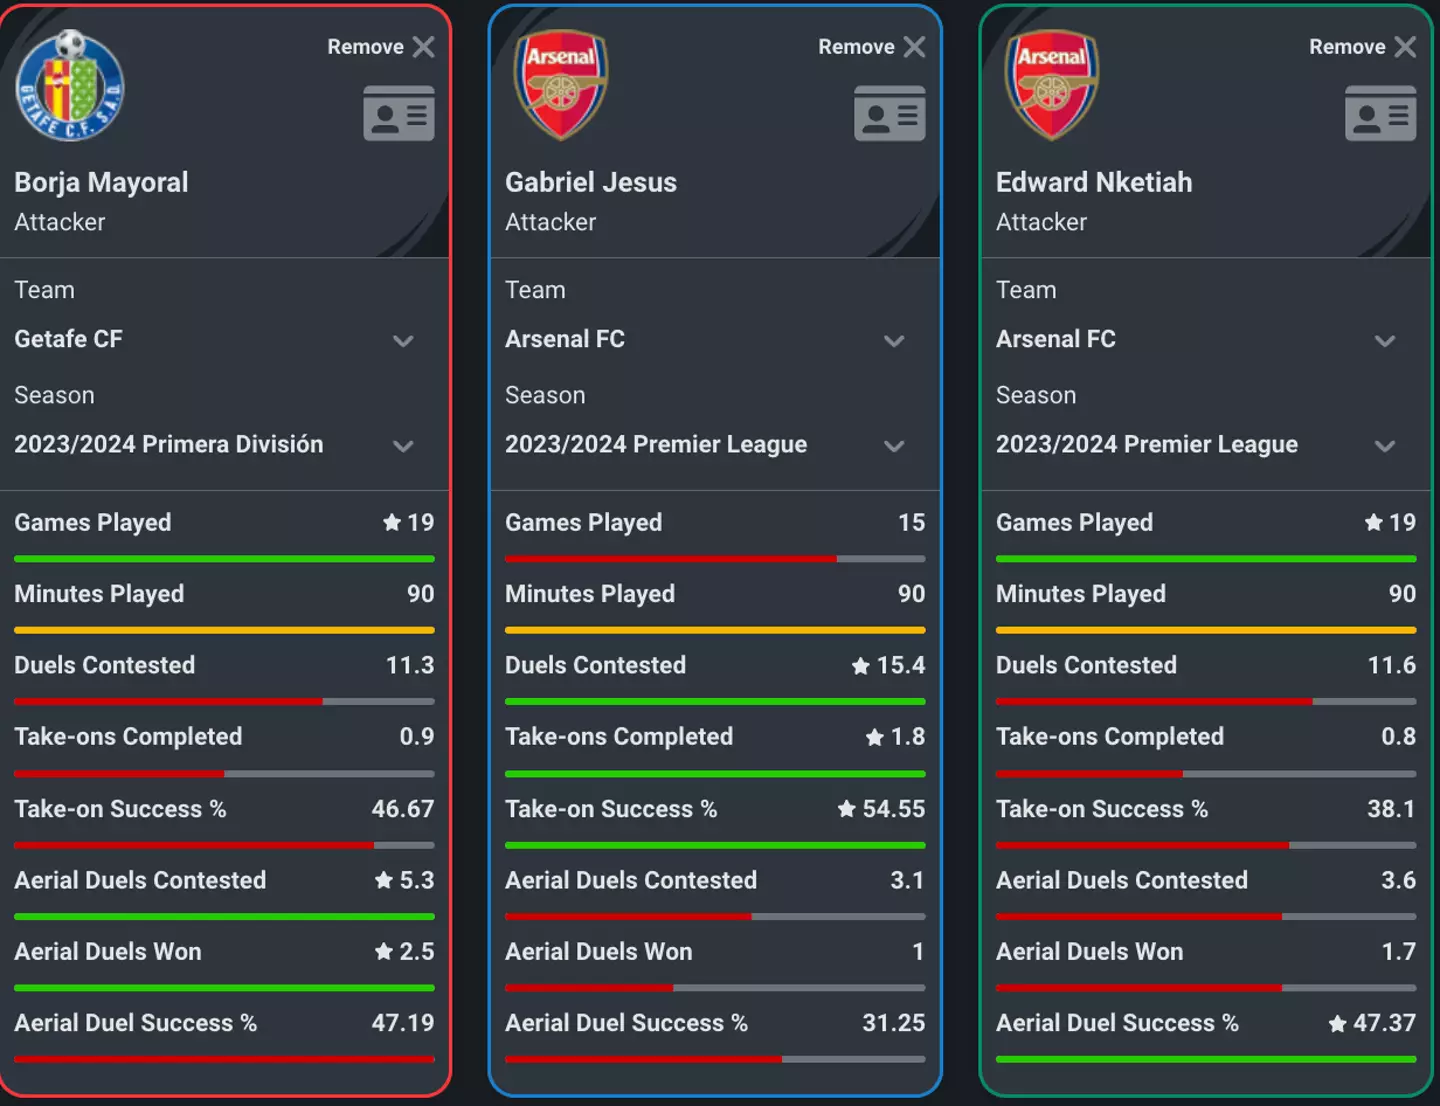This screenshot has height=1106, width=1440.
Task: Open Gabriel Jesus's profile card icon
Action: coord(889,113)
